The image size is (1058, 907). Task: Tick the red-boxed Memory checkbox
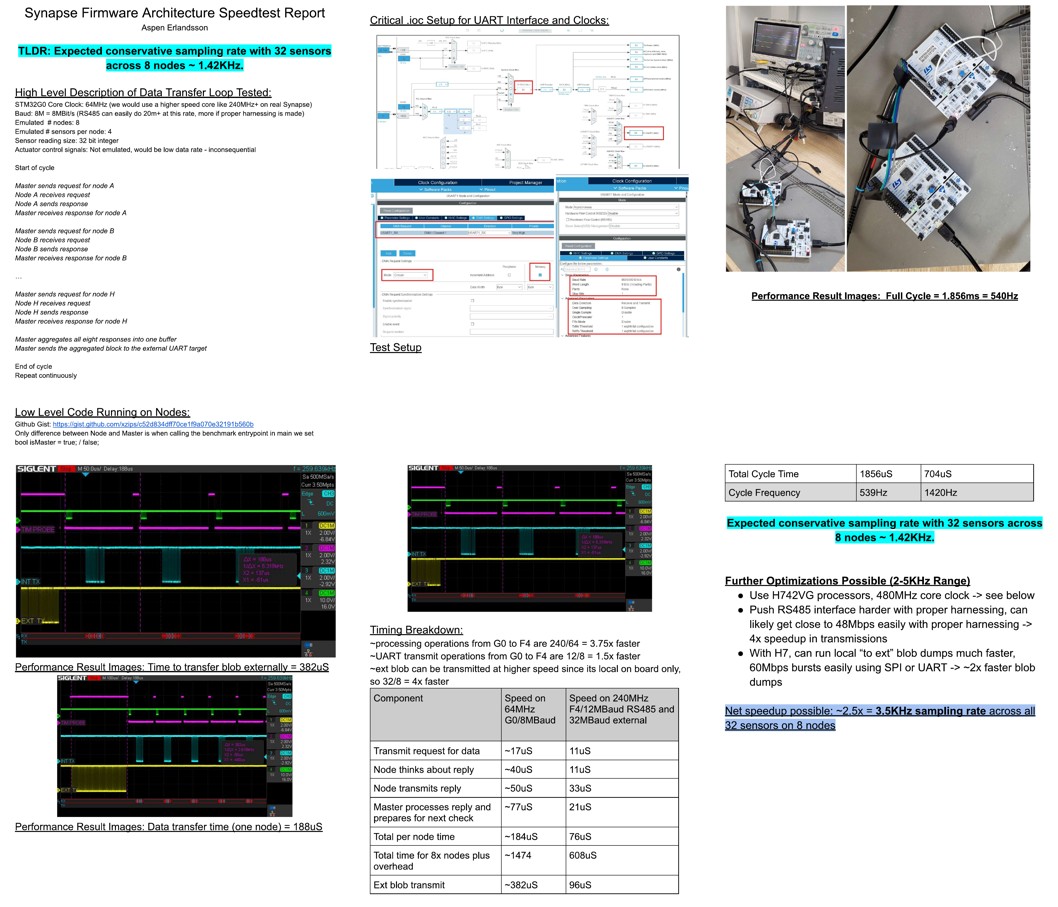click(539, 274)
